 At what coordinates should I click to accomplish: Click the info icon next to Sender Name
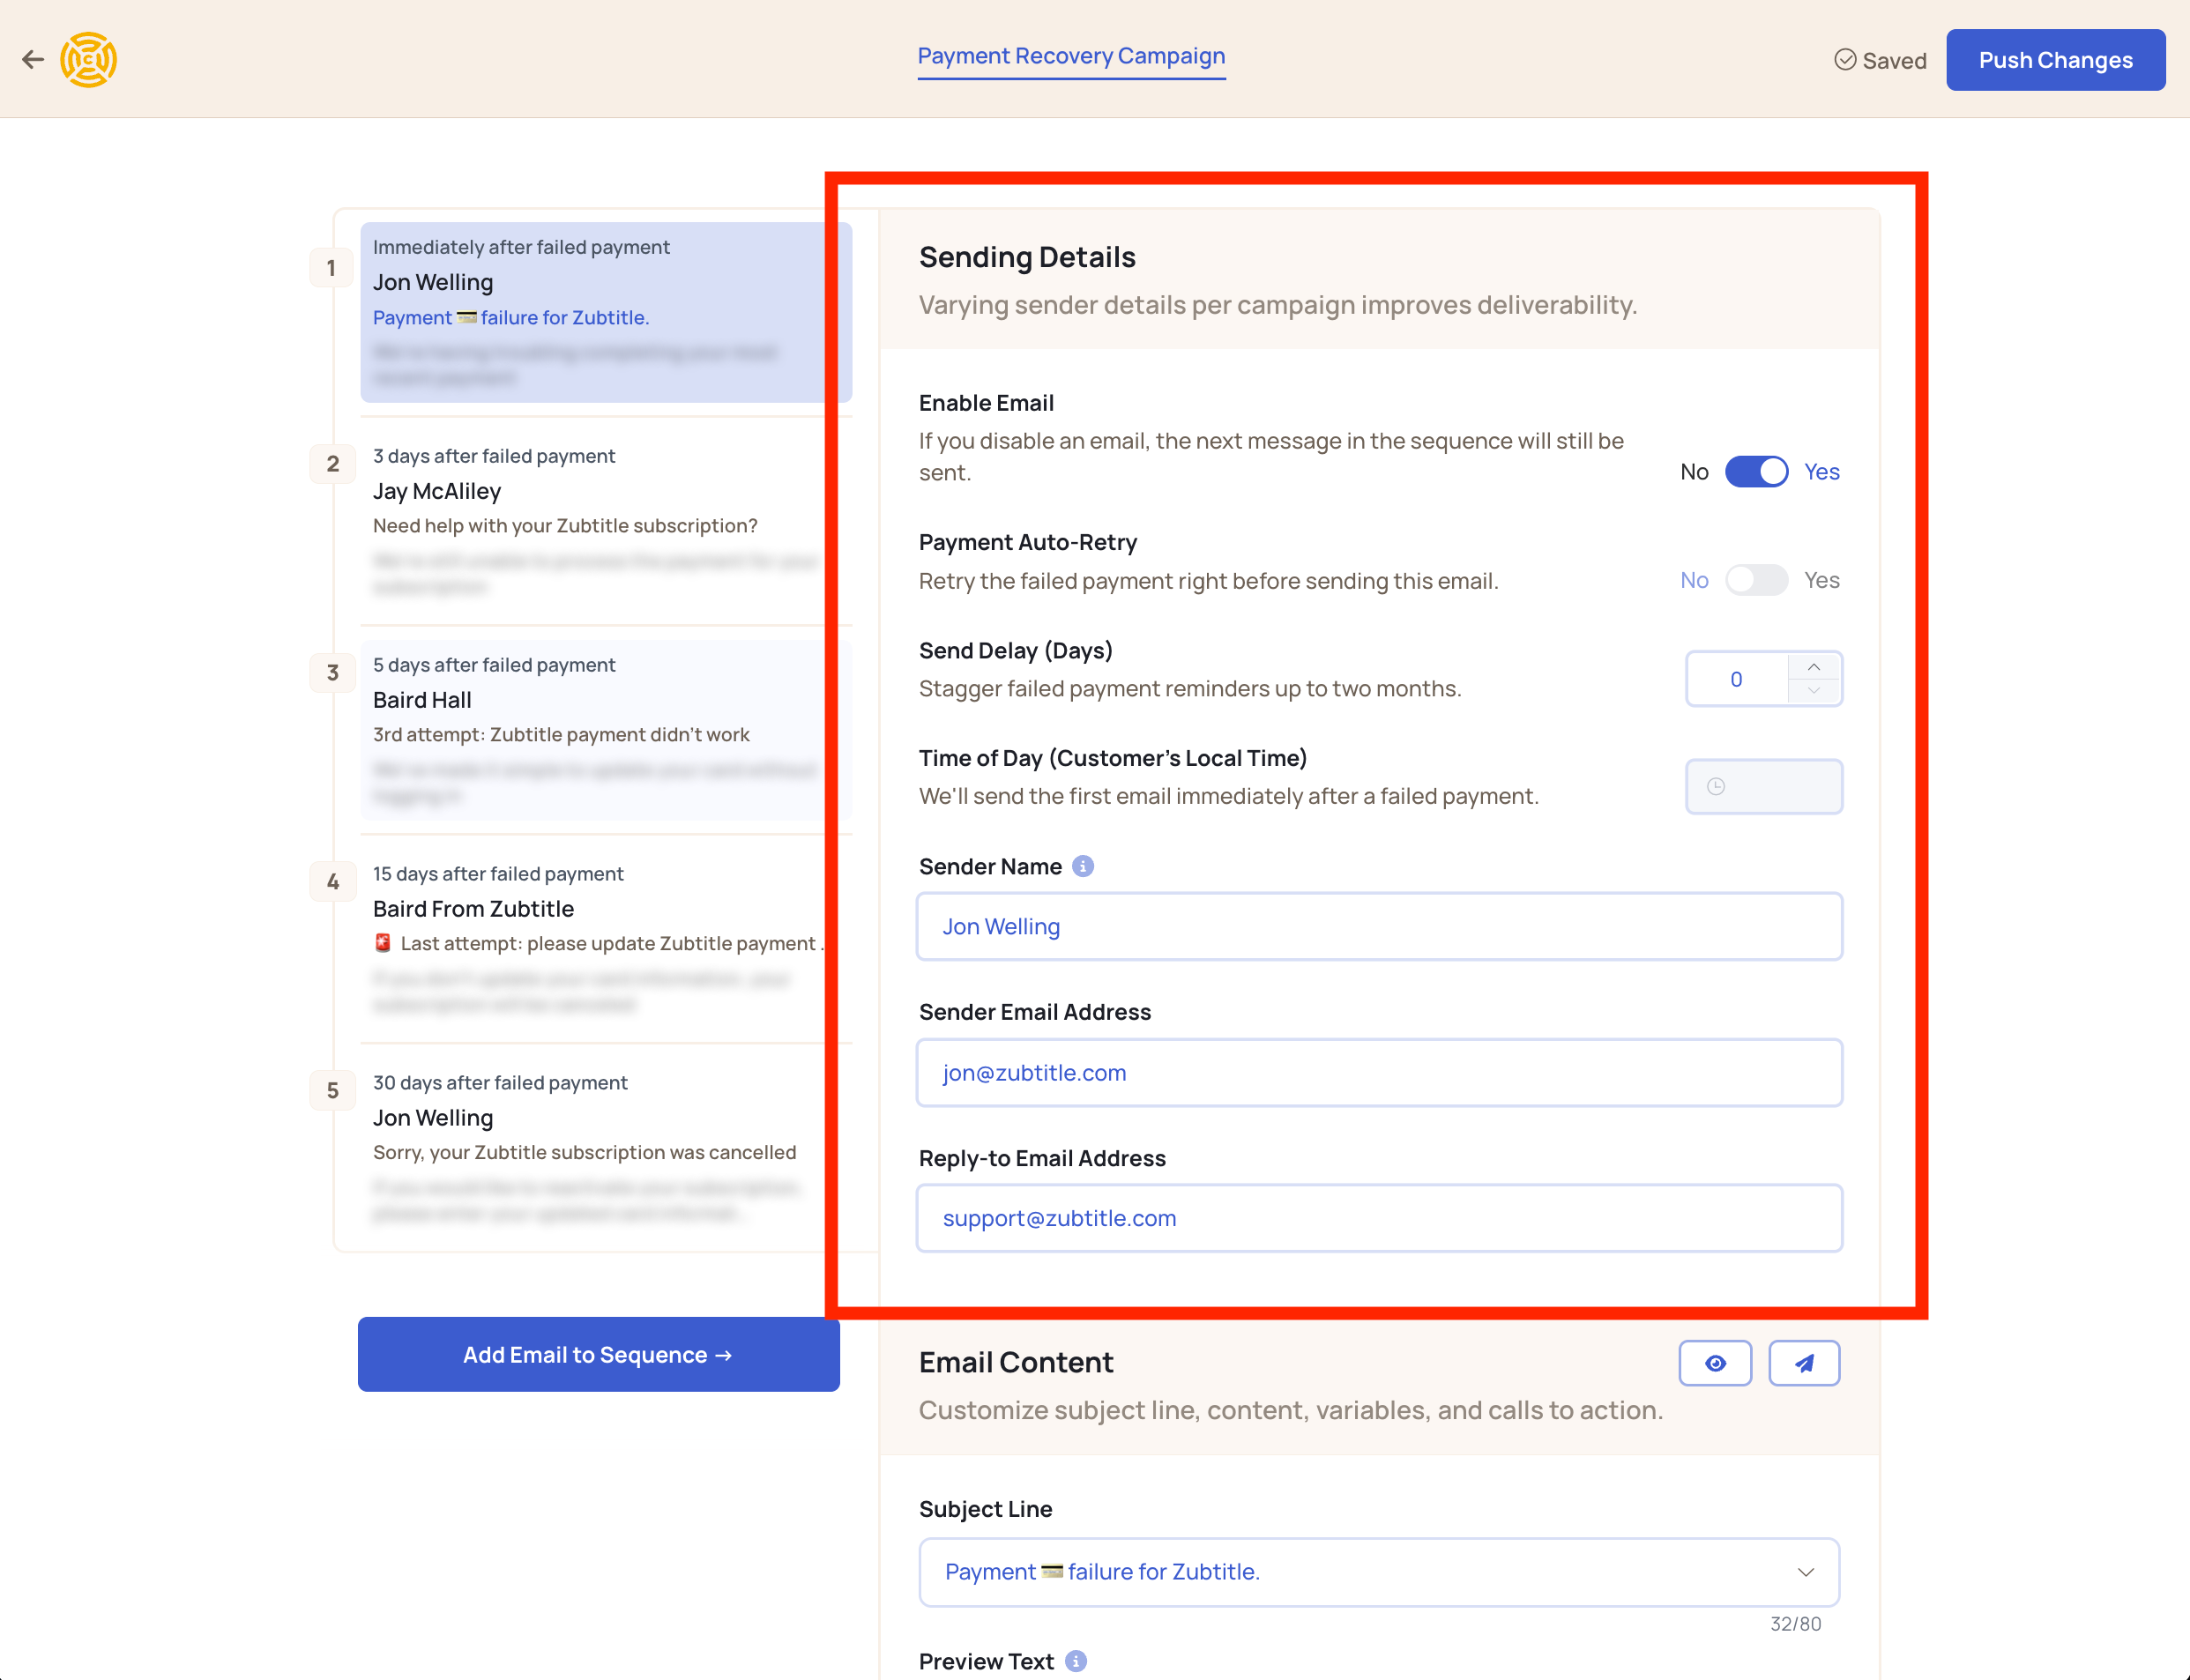(x=1085, y=866)
